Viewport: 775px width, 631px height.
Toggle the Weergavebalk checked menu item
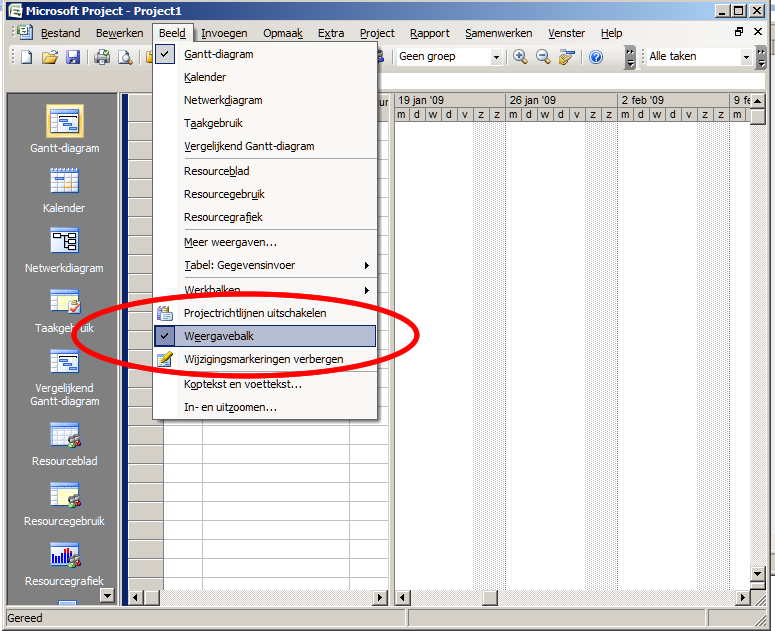pos(265,336)
